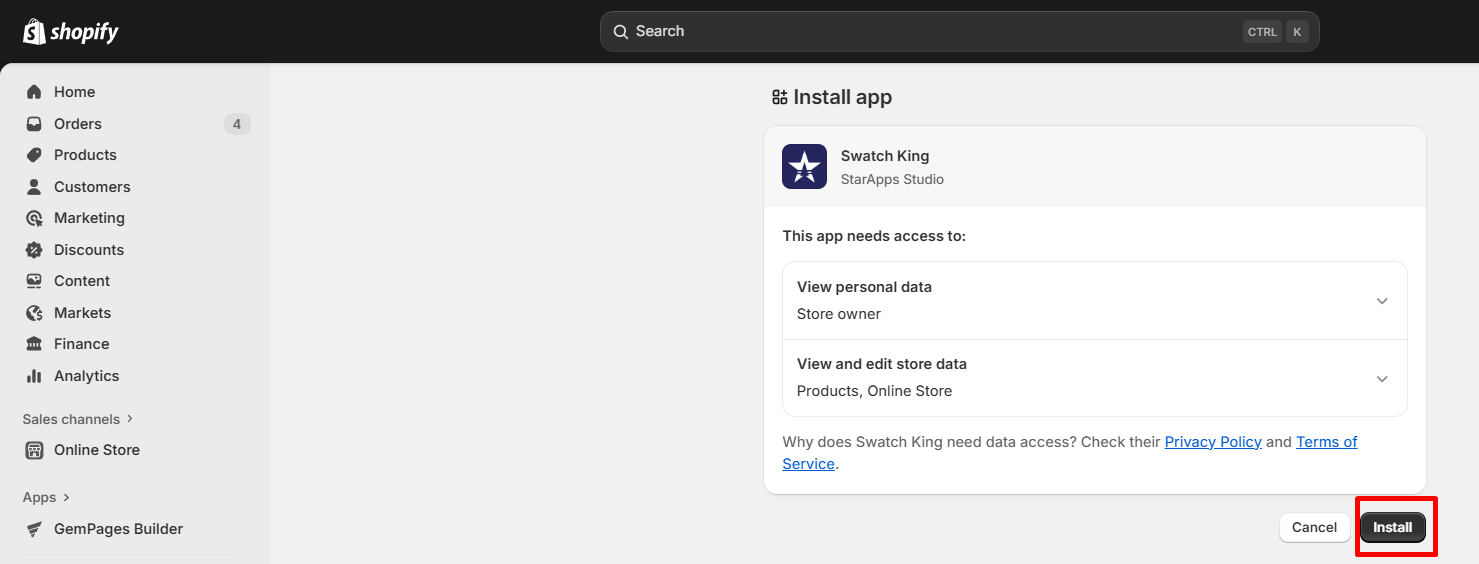The image size is (1479, 564).
Task: Click the Orders inbox icon
Action: point(34,124)
